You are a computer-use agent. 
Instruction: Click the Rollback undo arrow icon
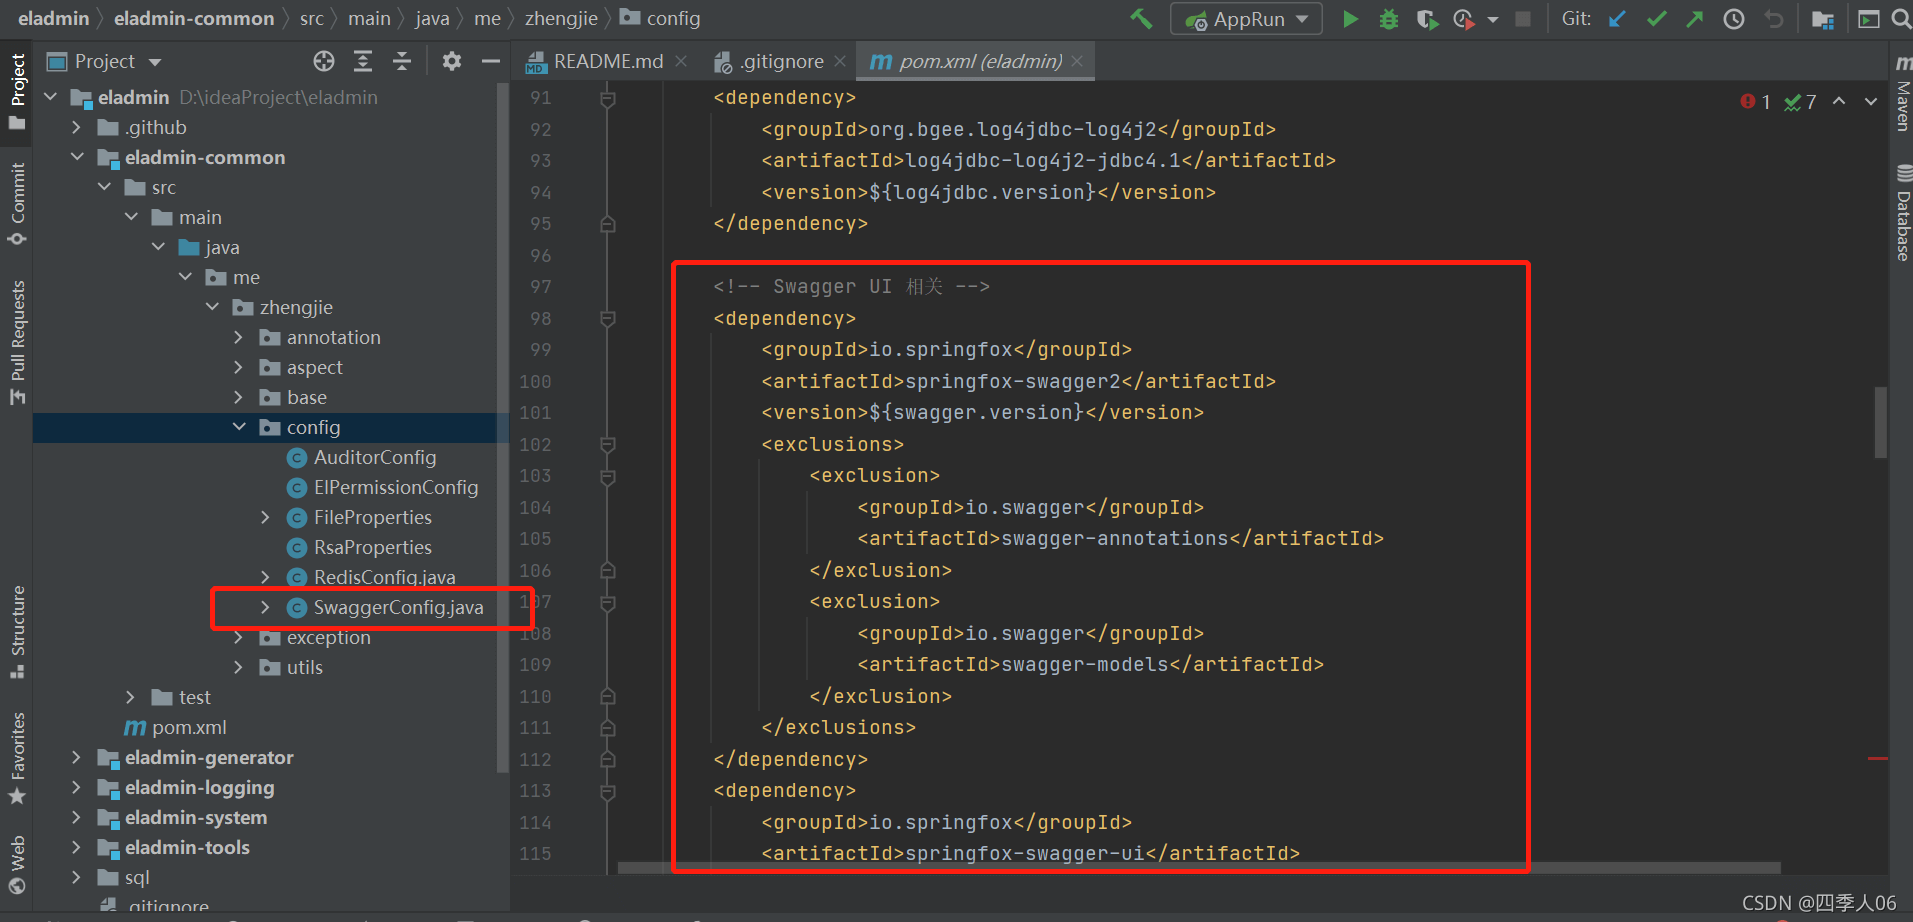pyautogui.click(x=1774, y=19)
